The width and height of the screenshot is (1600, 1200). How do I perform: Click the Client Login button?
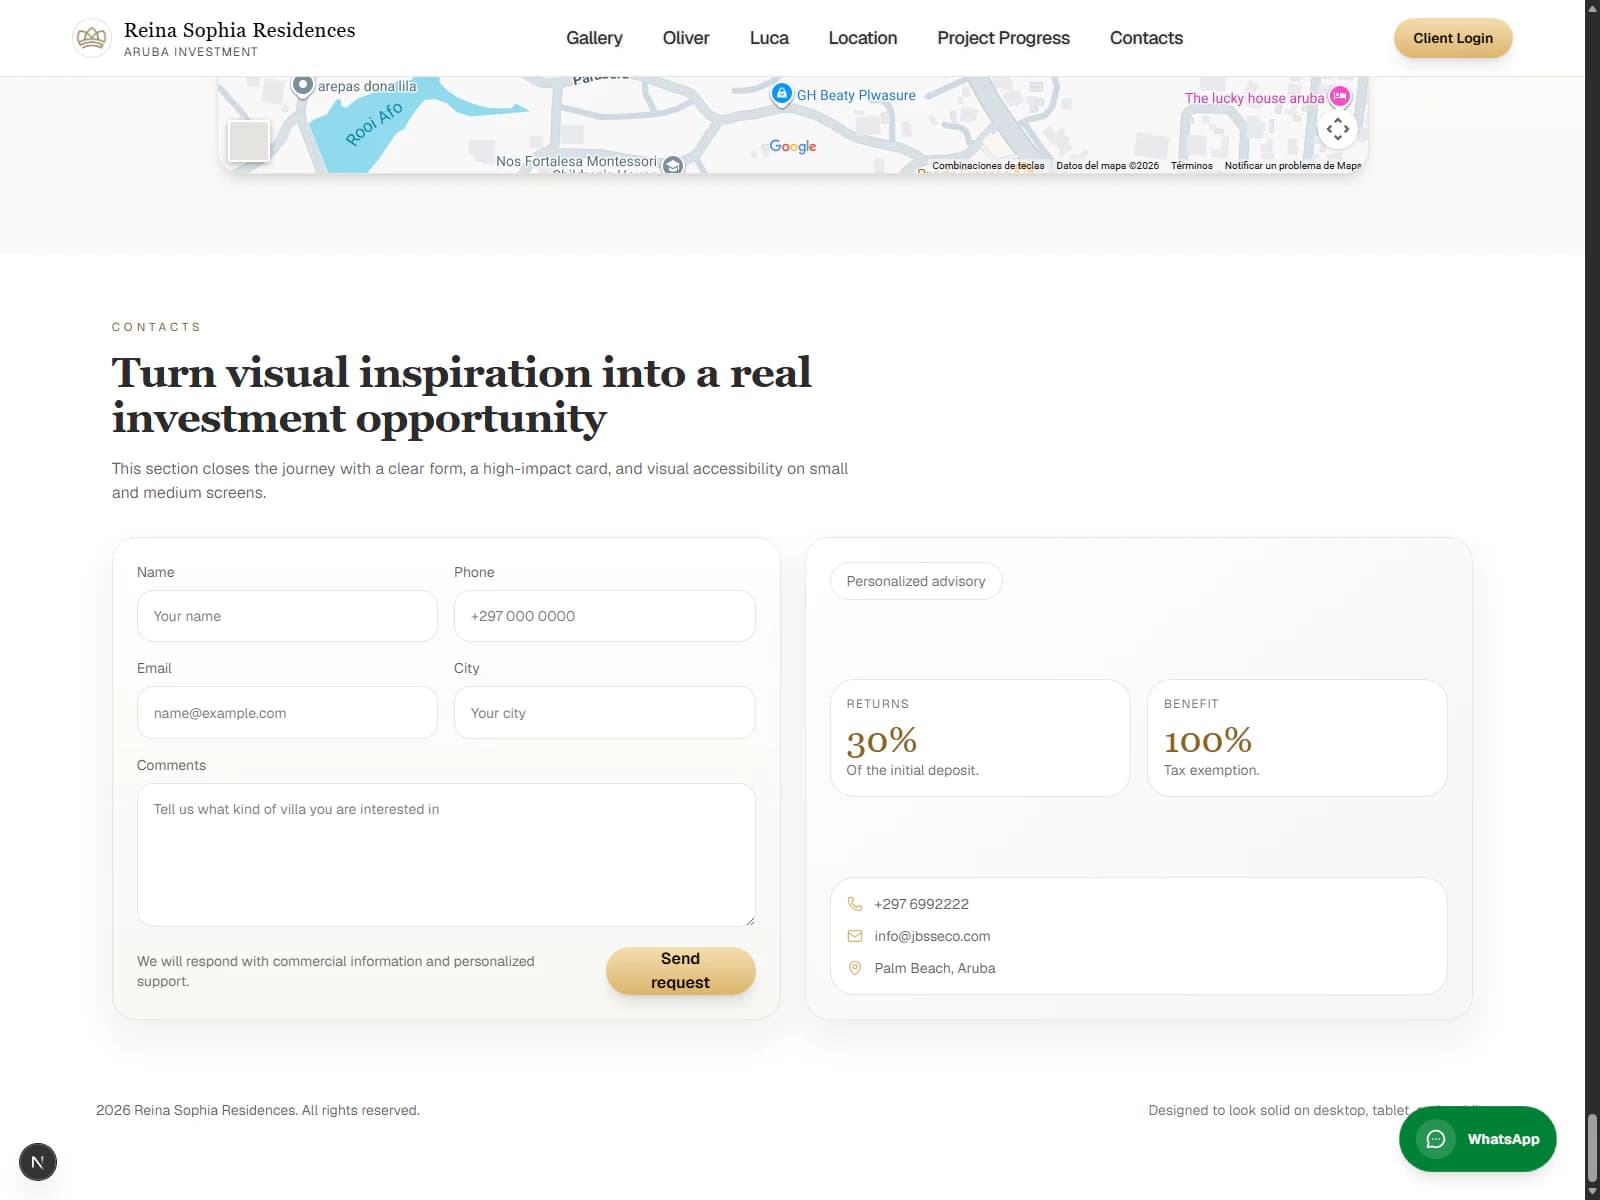coord(1453,38)
